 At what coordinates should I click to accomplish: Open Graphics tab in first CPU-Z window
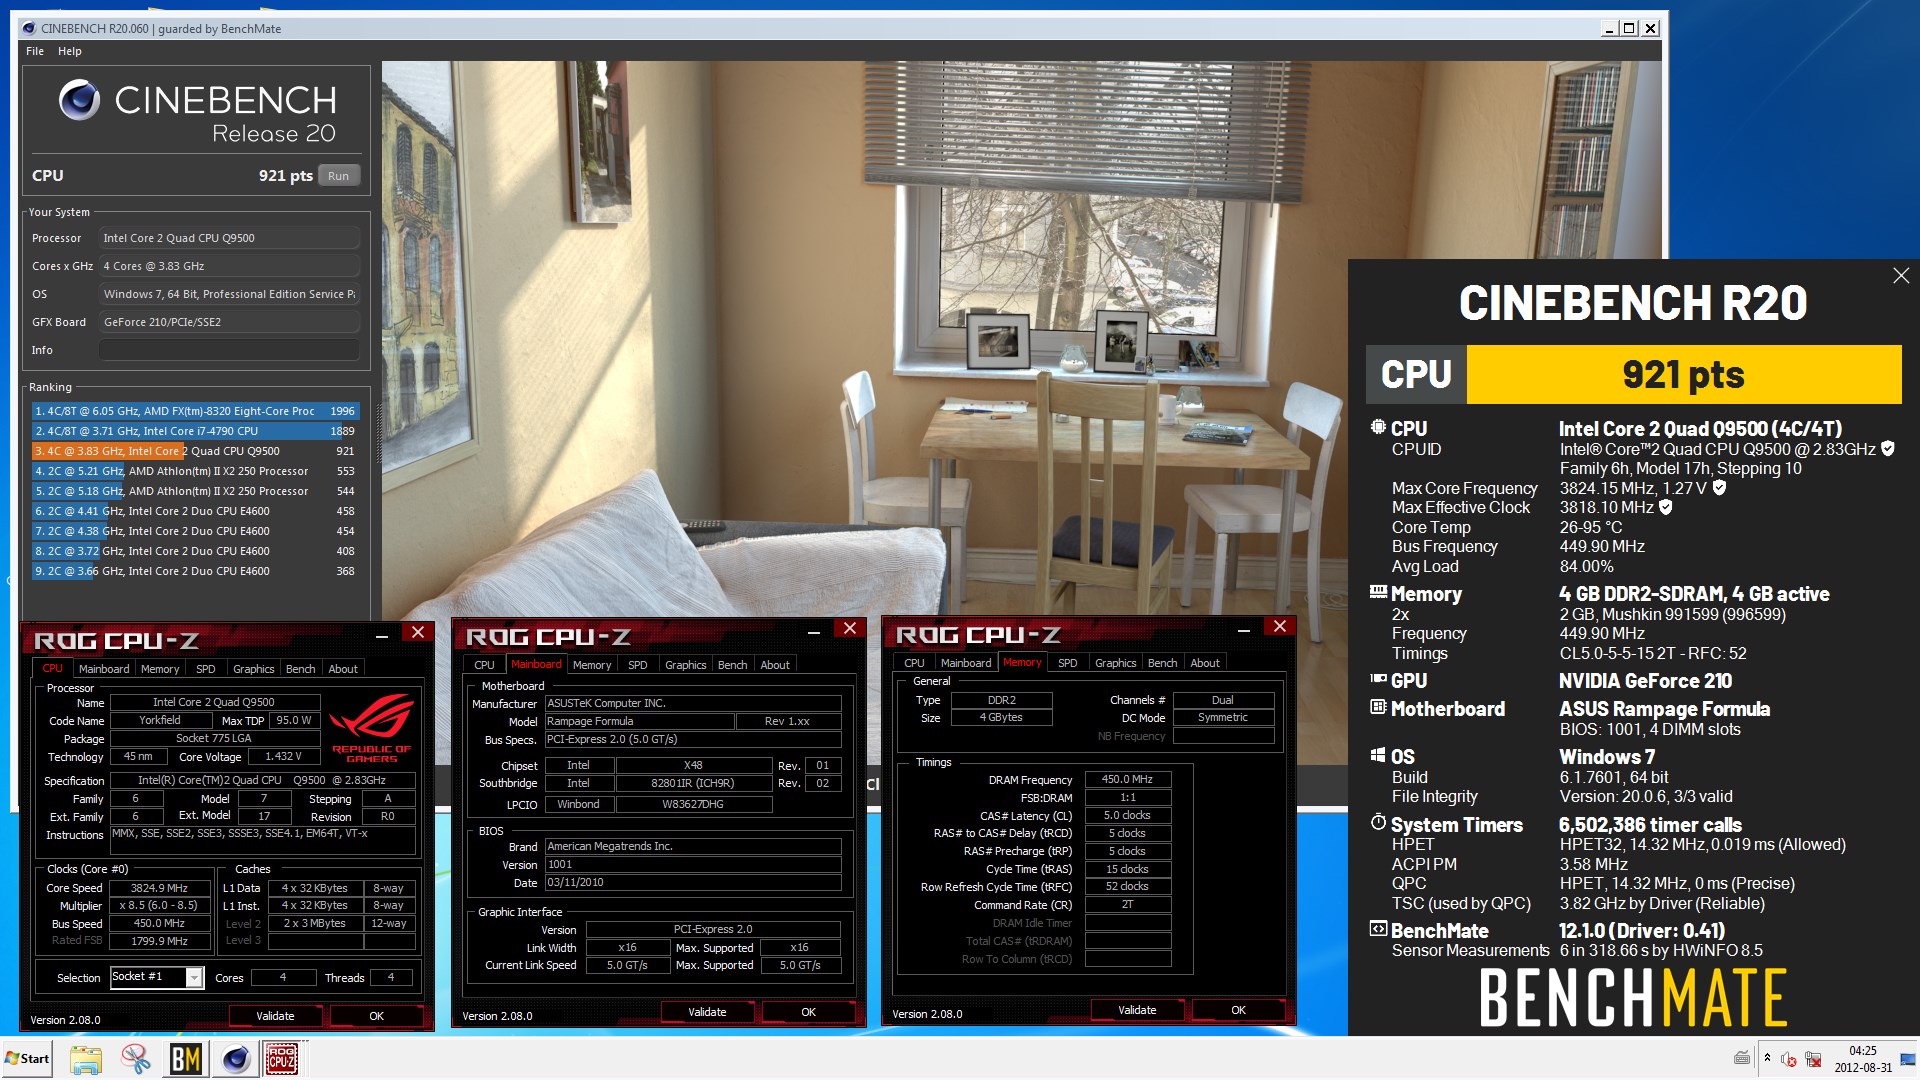pos(253,669)
